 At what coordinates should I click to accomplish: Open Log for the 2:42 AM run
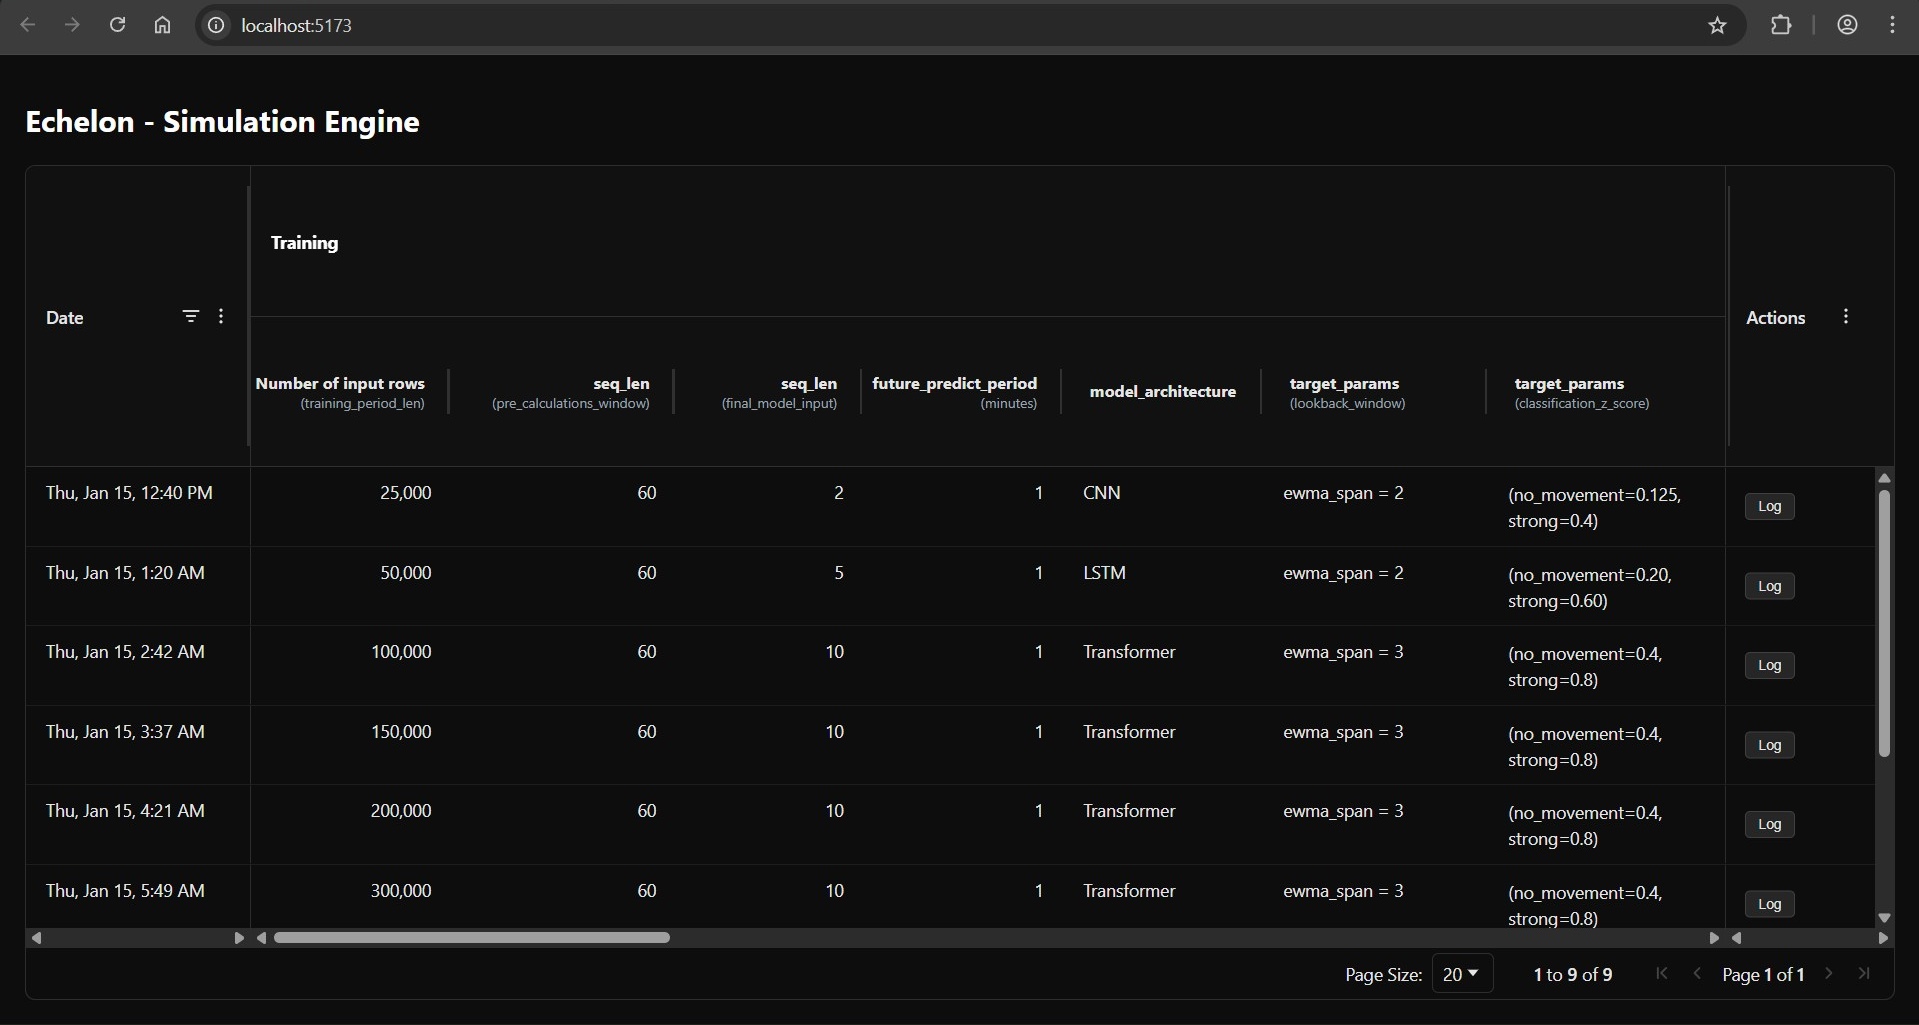[x=1769, y=665]
